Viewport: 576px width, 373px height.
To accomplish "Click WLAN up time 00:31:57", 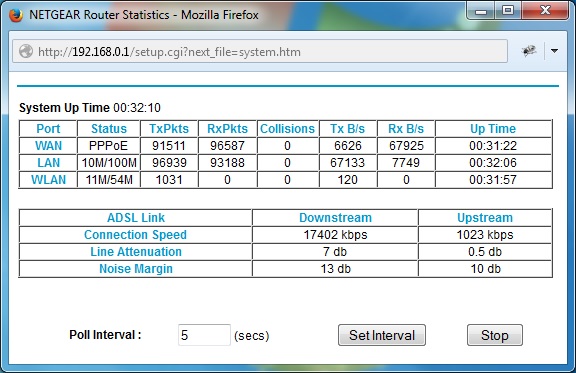I will point(493,180).
